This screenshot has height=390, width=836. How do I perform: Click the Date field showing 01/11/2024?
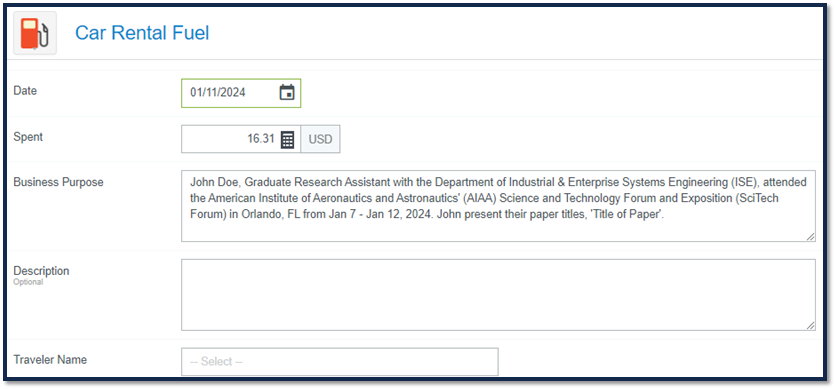[x=241, y=93]
